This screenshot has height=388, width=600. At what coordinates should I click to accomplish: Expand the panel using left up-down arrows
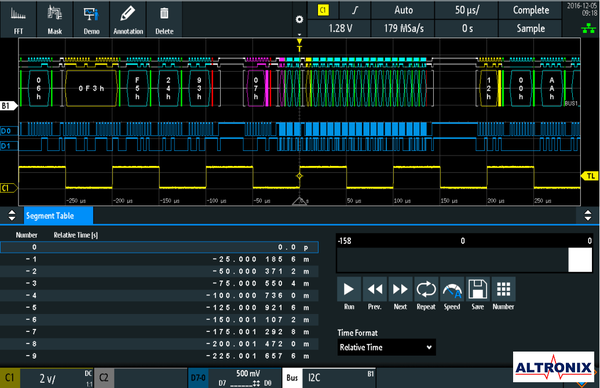pos(12,215)
